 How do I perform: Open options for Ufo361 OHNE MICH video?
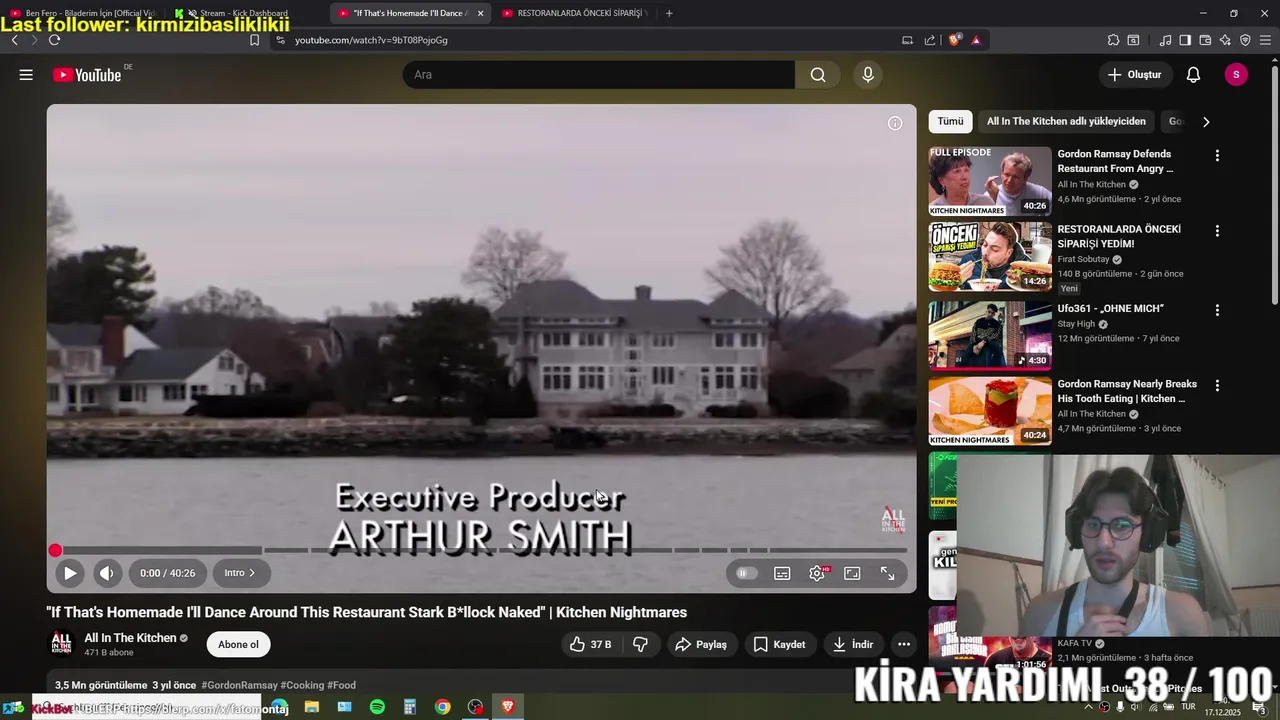coord(1217,311)
